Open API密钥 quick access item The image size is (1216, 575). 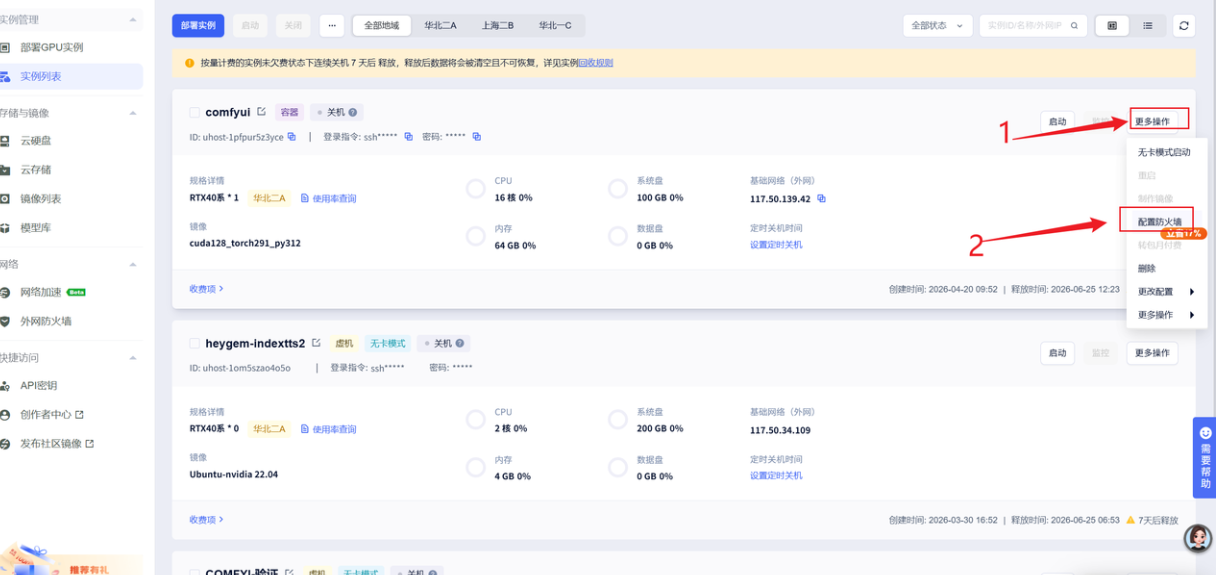click(39, 386)
